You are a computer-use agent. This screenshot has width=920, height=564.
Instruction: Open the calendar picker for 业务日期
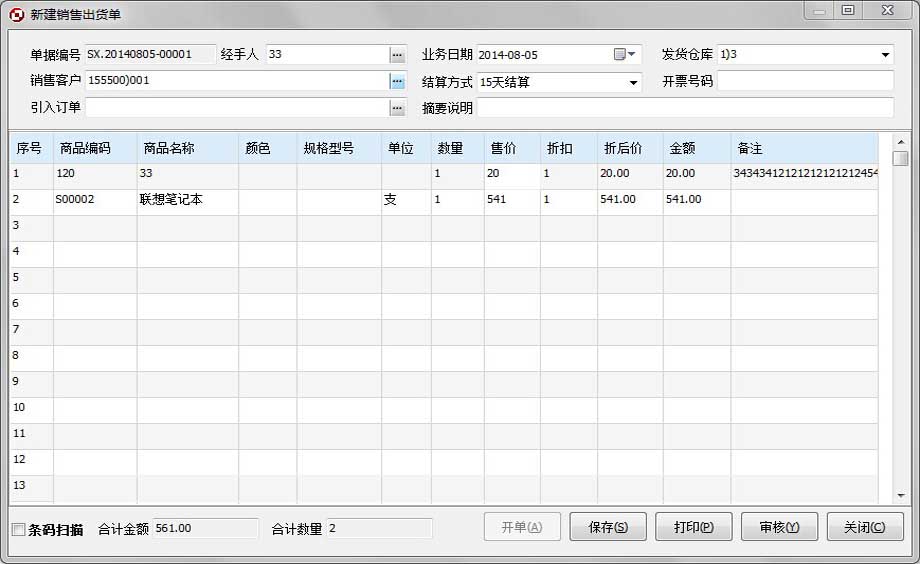pos(624,55)
